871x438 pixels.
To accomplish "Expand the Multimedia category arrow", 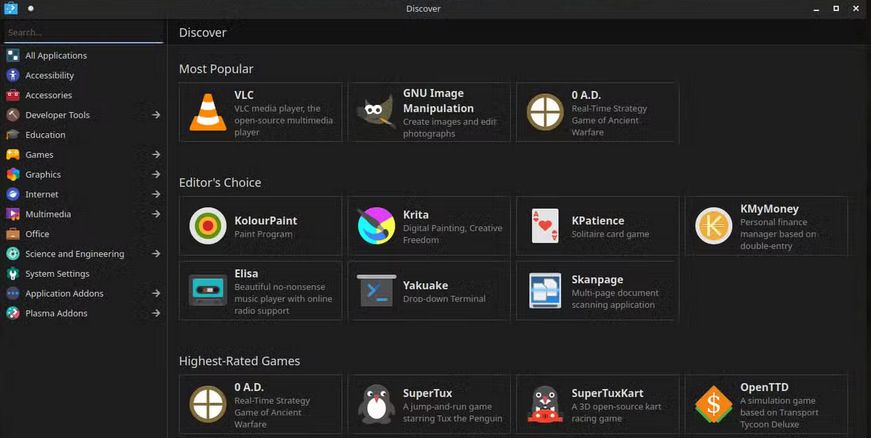I will pyautogui.click(x=156, y=214).
